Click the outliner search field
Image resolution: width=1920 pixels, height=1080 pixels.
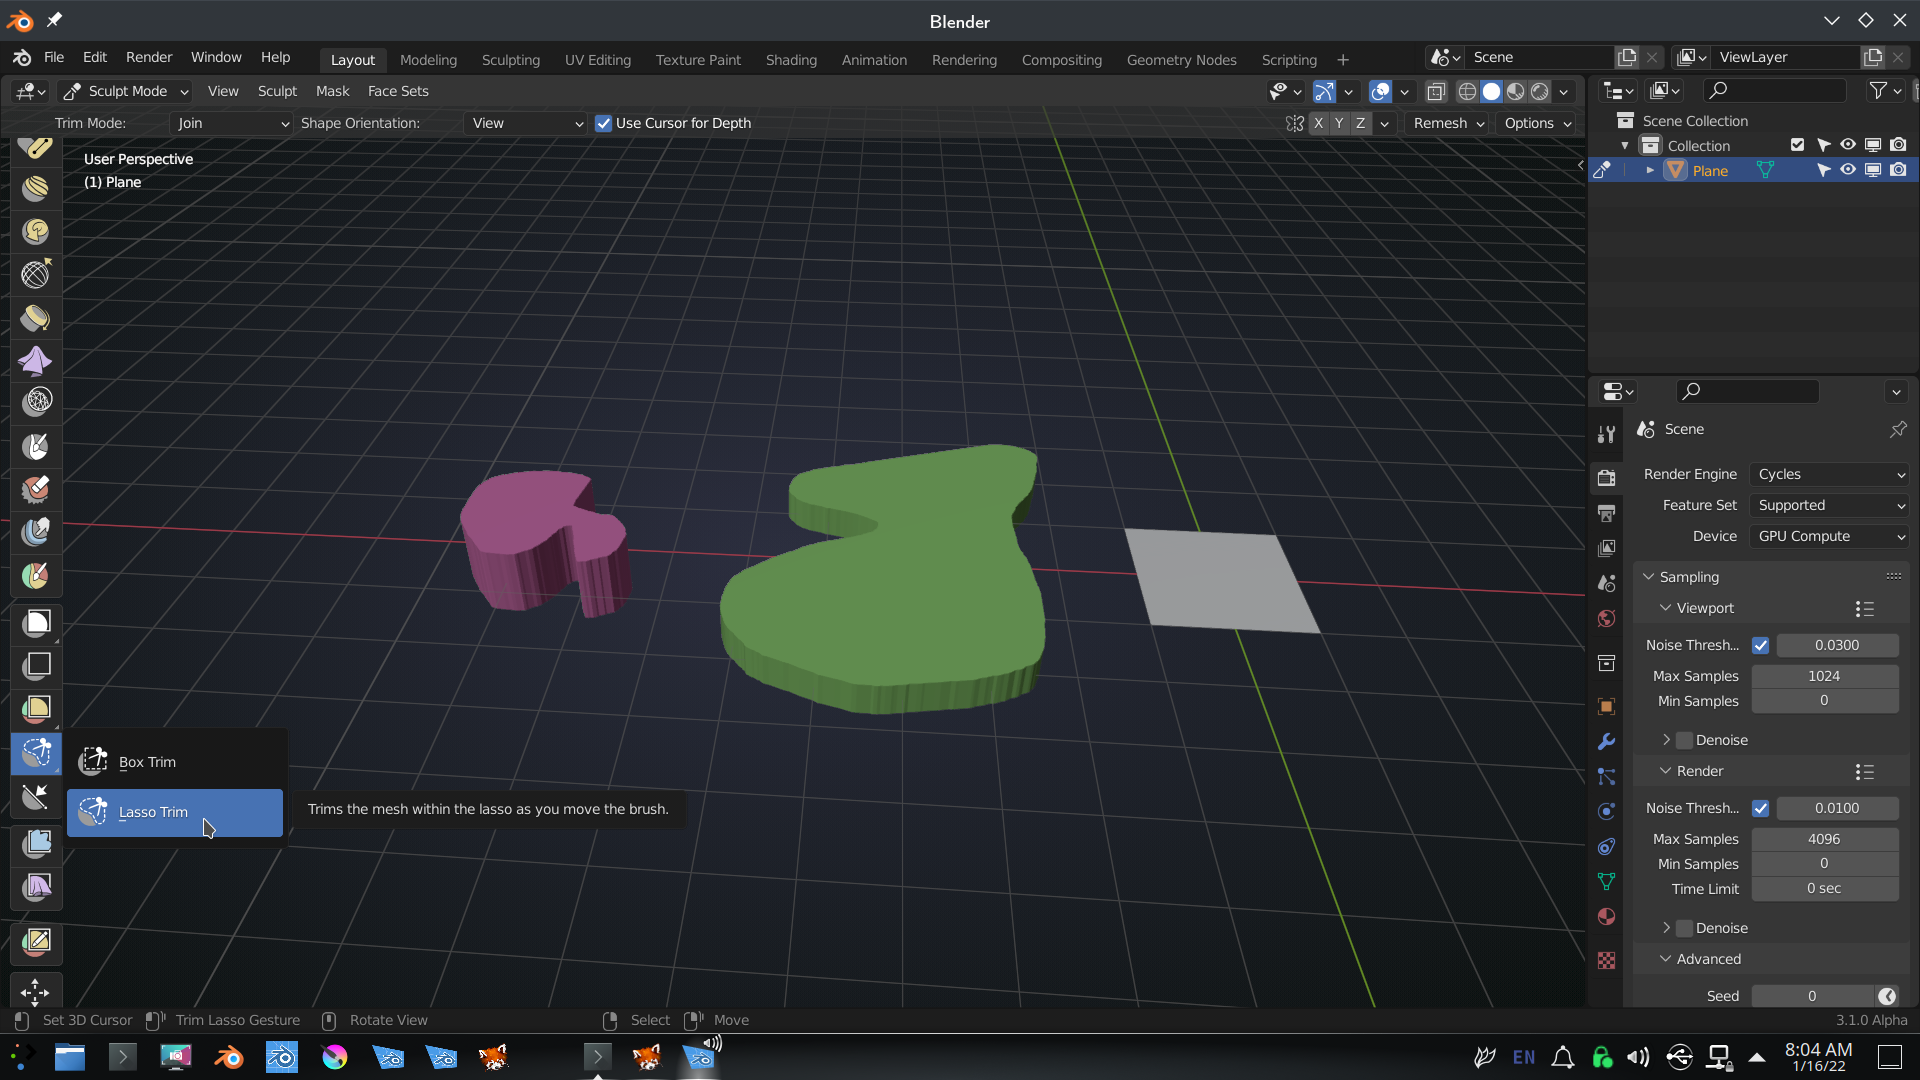tap(1774, 91)
